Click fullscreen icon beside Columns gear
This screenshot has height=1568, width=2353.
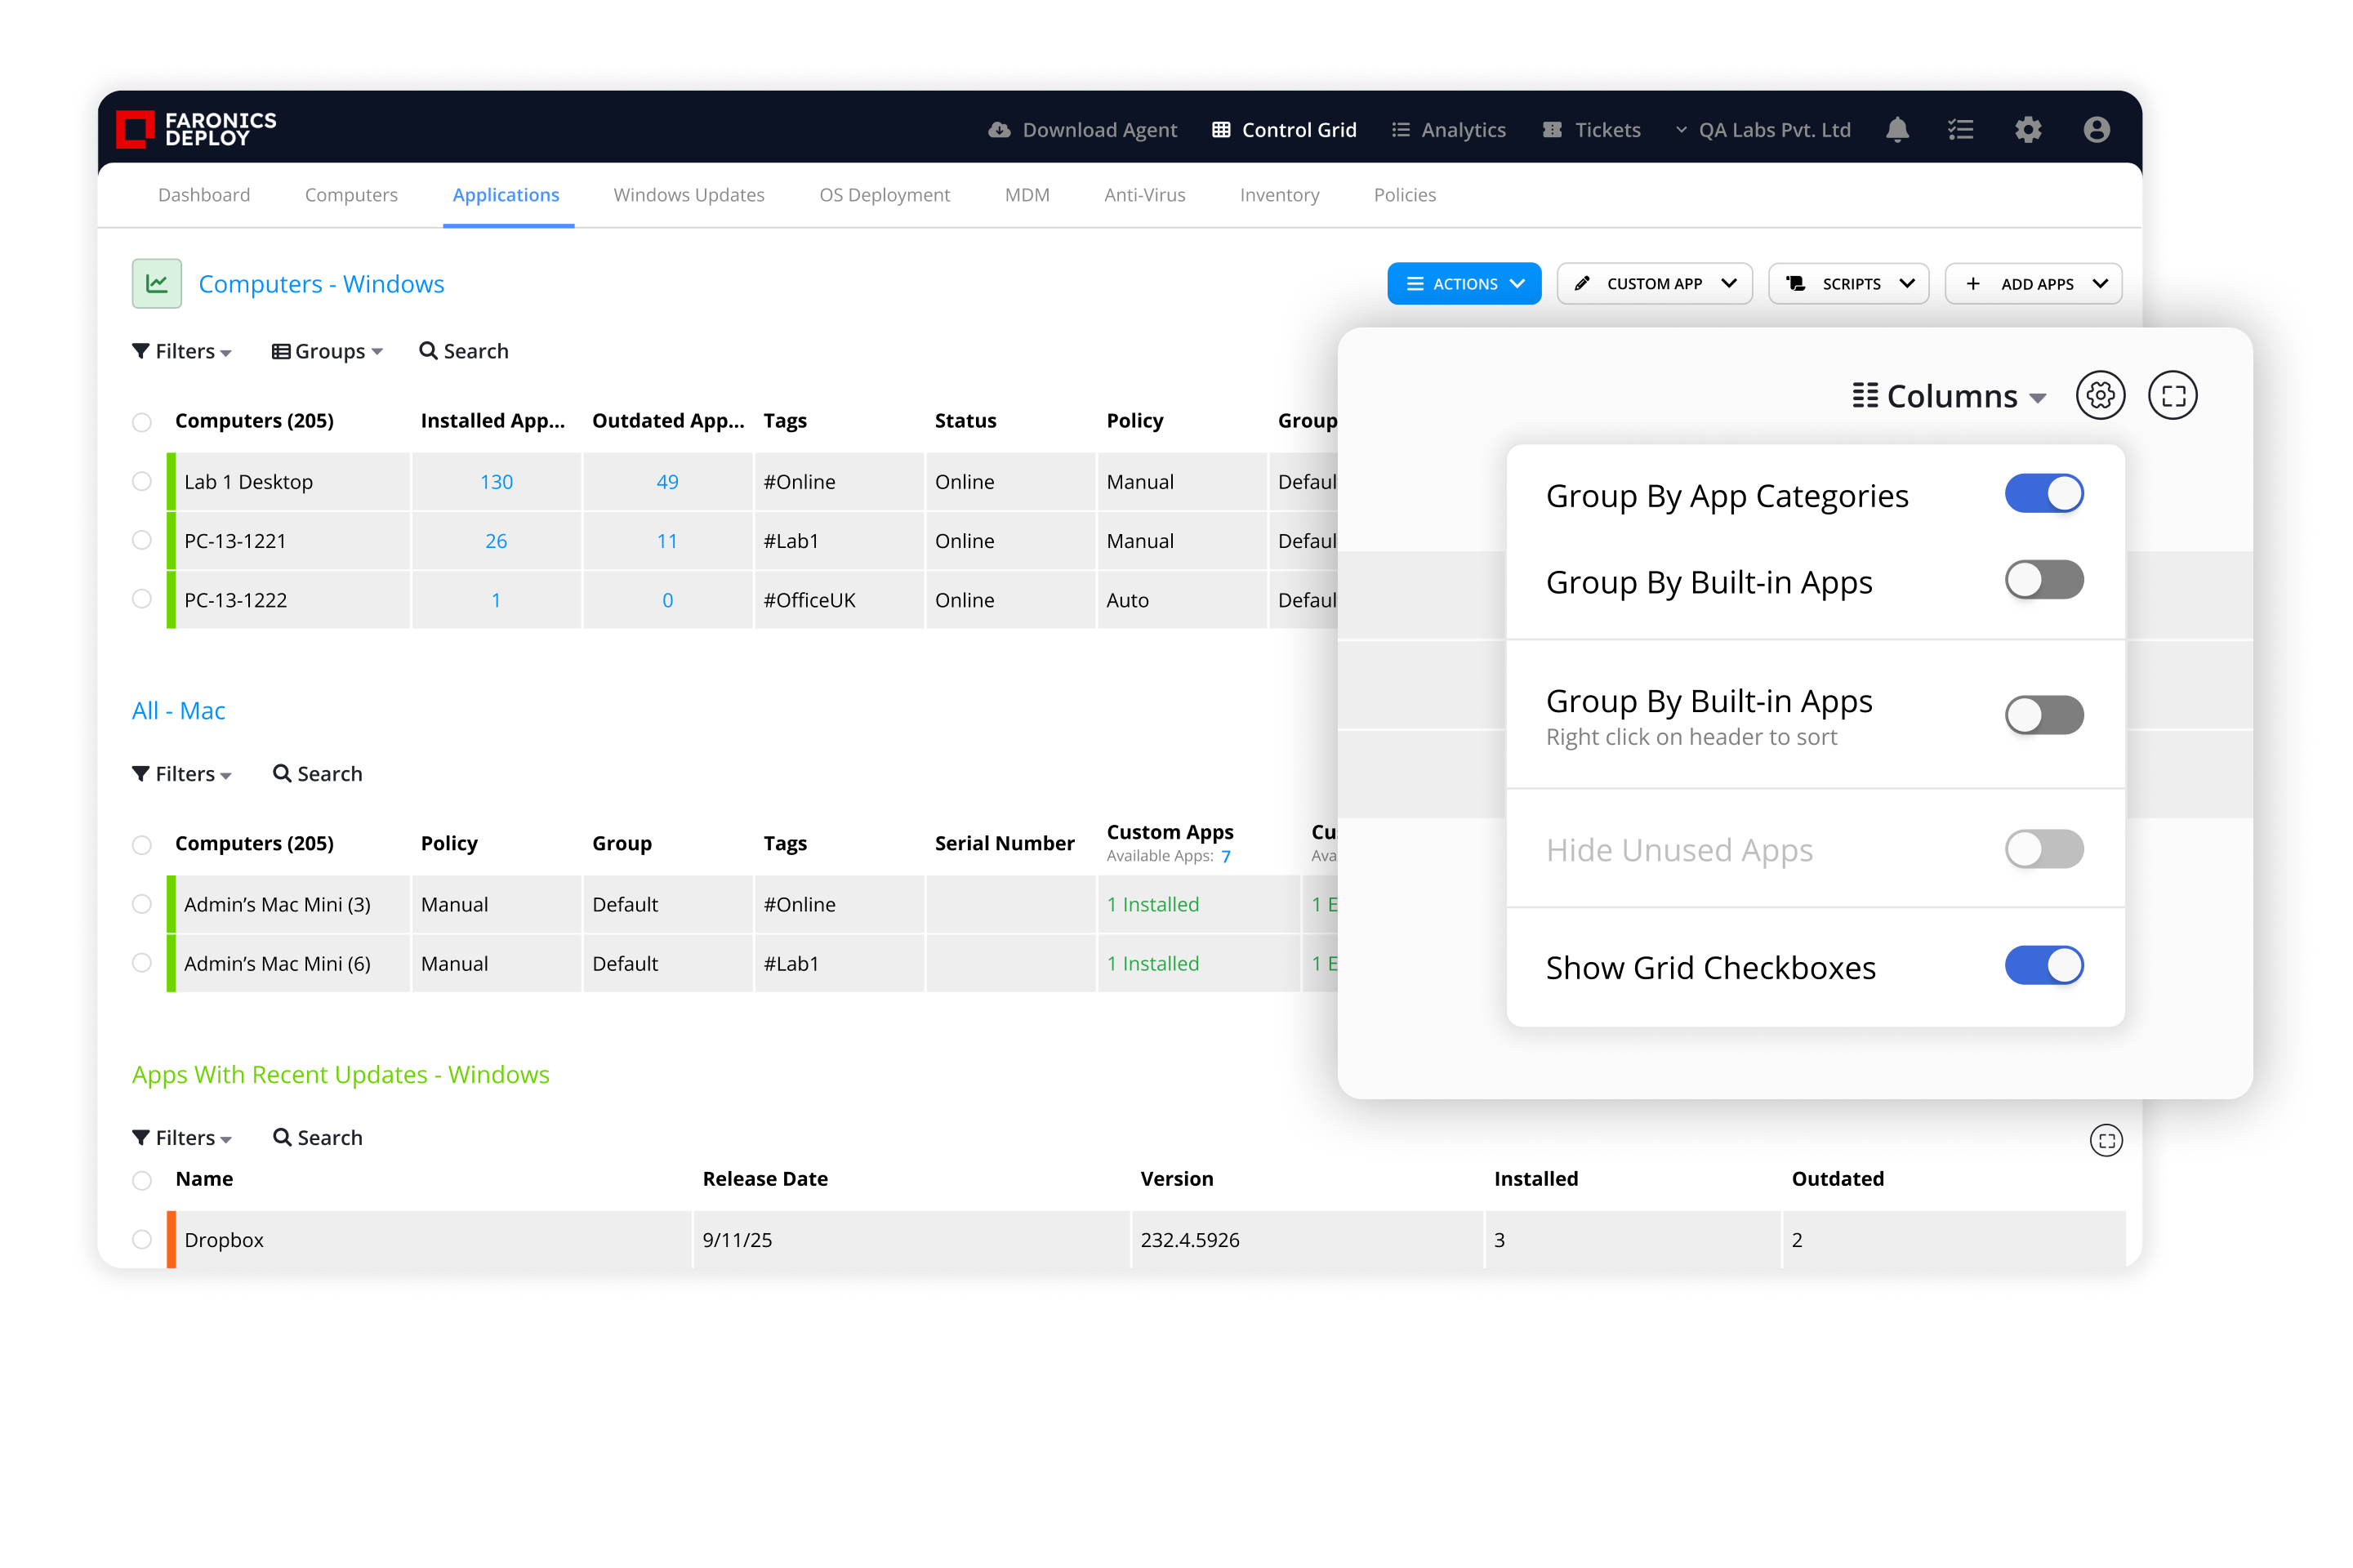pos(2172,396)
